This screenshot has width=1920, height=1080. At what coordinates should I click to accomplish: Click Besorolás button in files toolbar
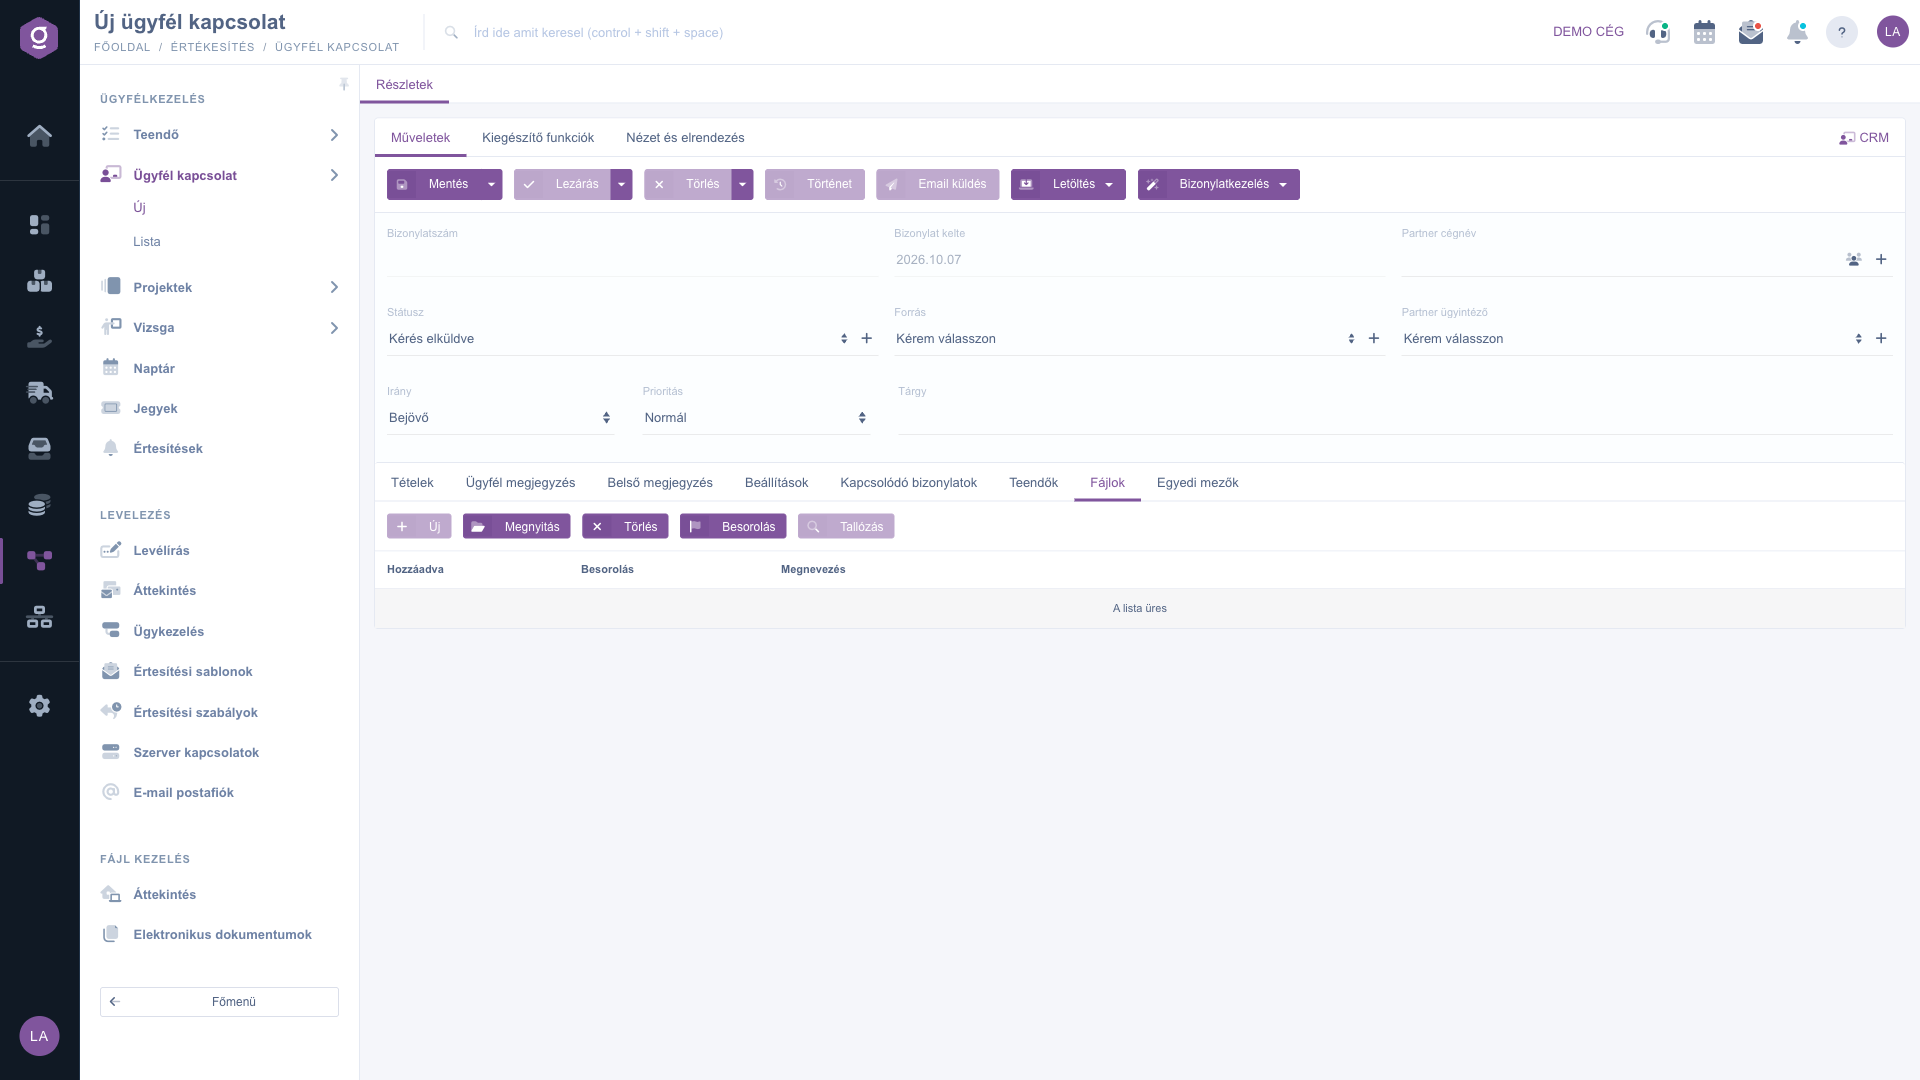[733, 526]
